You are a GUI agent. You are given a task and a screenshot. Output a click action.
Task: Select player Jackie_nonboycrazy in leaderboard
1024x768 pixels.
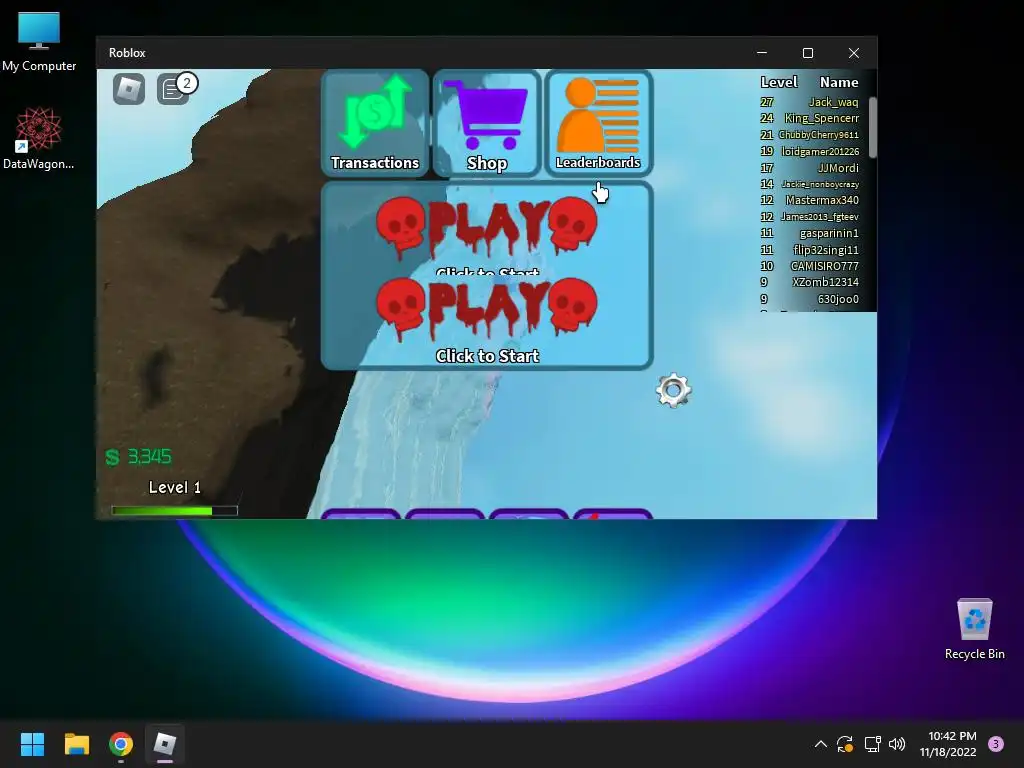pos(810,184)
